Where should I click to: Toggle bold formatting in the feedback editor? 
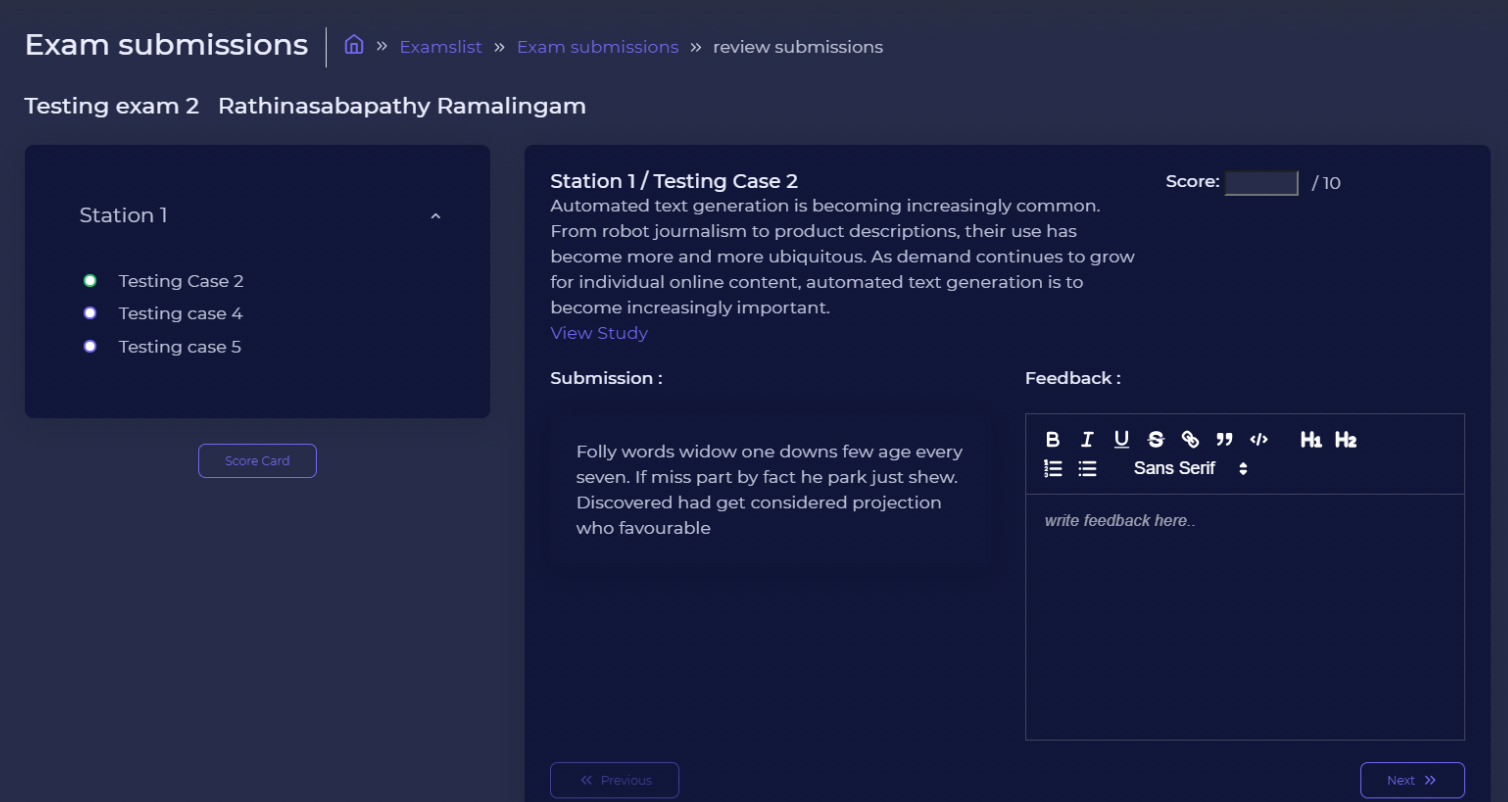[1052, 438]
